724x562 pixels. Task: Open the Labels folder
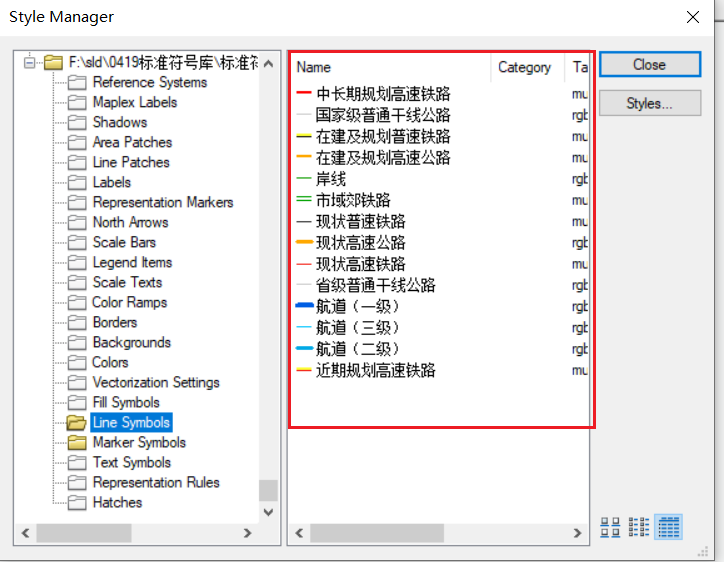click(x=112, y=182)
